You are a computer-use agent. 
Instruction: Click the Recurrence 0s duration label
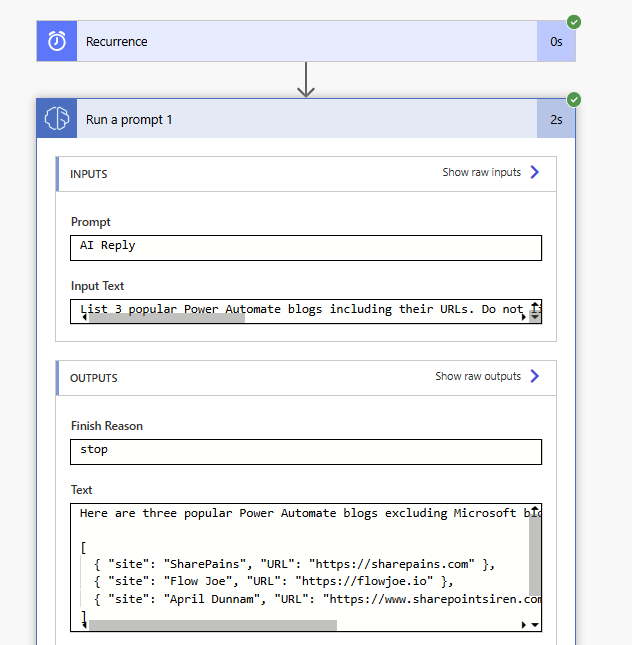[x=556, y=42]
